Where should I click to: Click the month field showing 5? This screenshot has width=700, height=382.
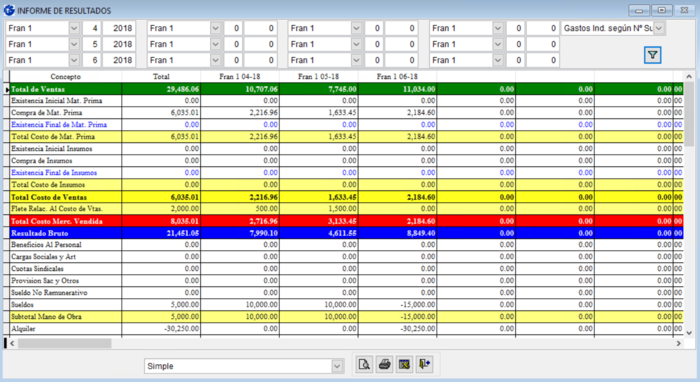(92, 44)
